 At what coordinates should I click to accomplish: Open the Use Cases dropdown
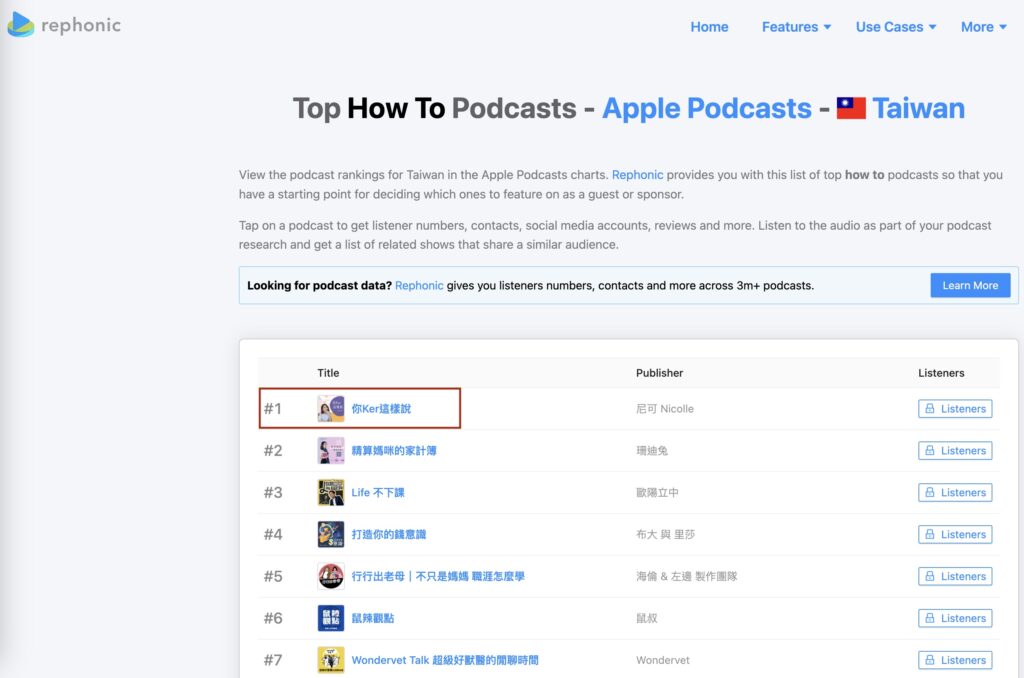[x=895, y=27]
